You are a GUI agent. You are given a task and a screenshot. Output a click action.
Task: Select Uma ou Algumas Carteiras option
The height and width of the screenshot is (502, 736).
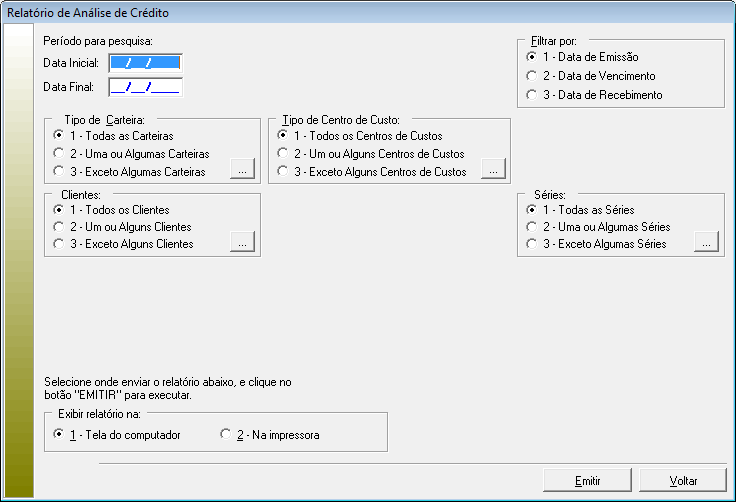58,153
